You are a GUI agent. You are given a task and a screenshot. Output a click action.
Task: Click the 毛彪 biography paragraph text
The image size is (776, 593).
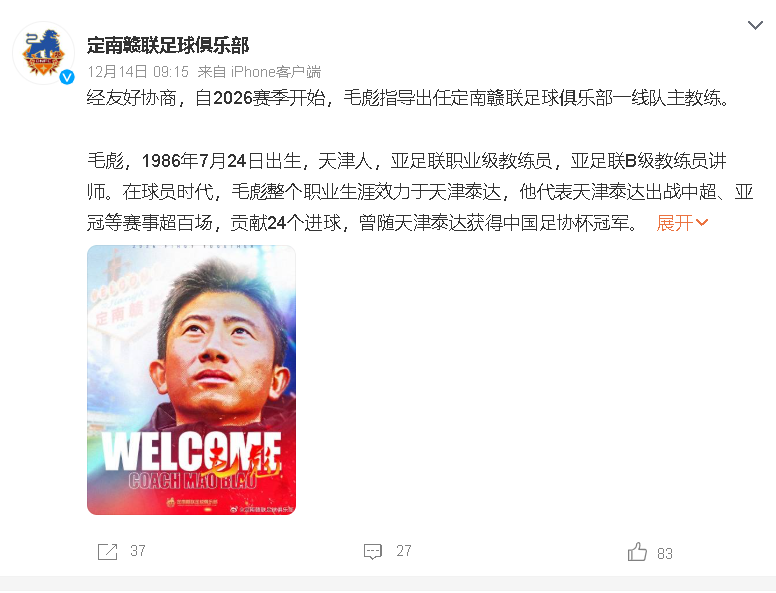click(420, 192)
